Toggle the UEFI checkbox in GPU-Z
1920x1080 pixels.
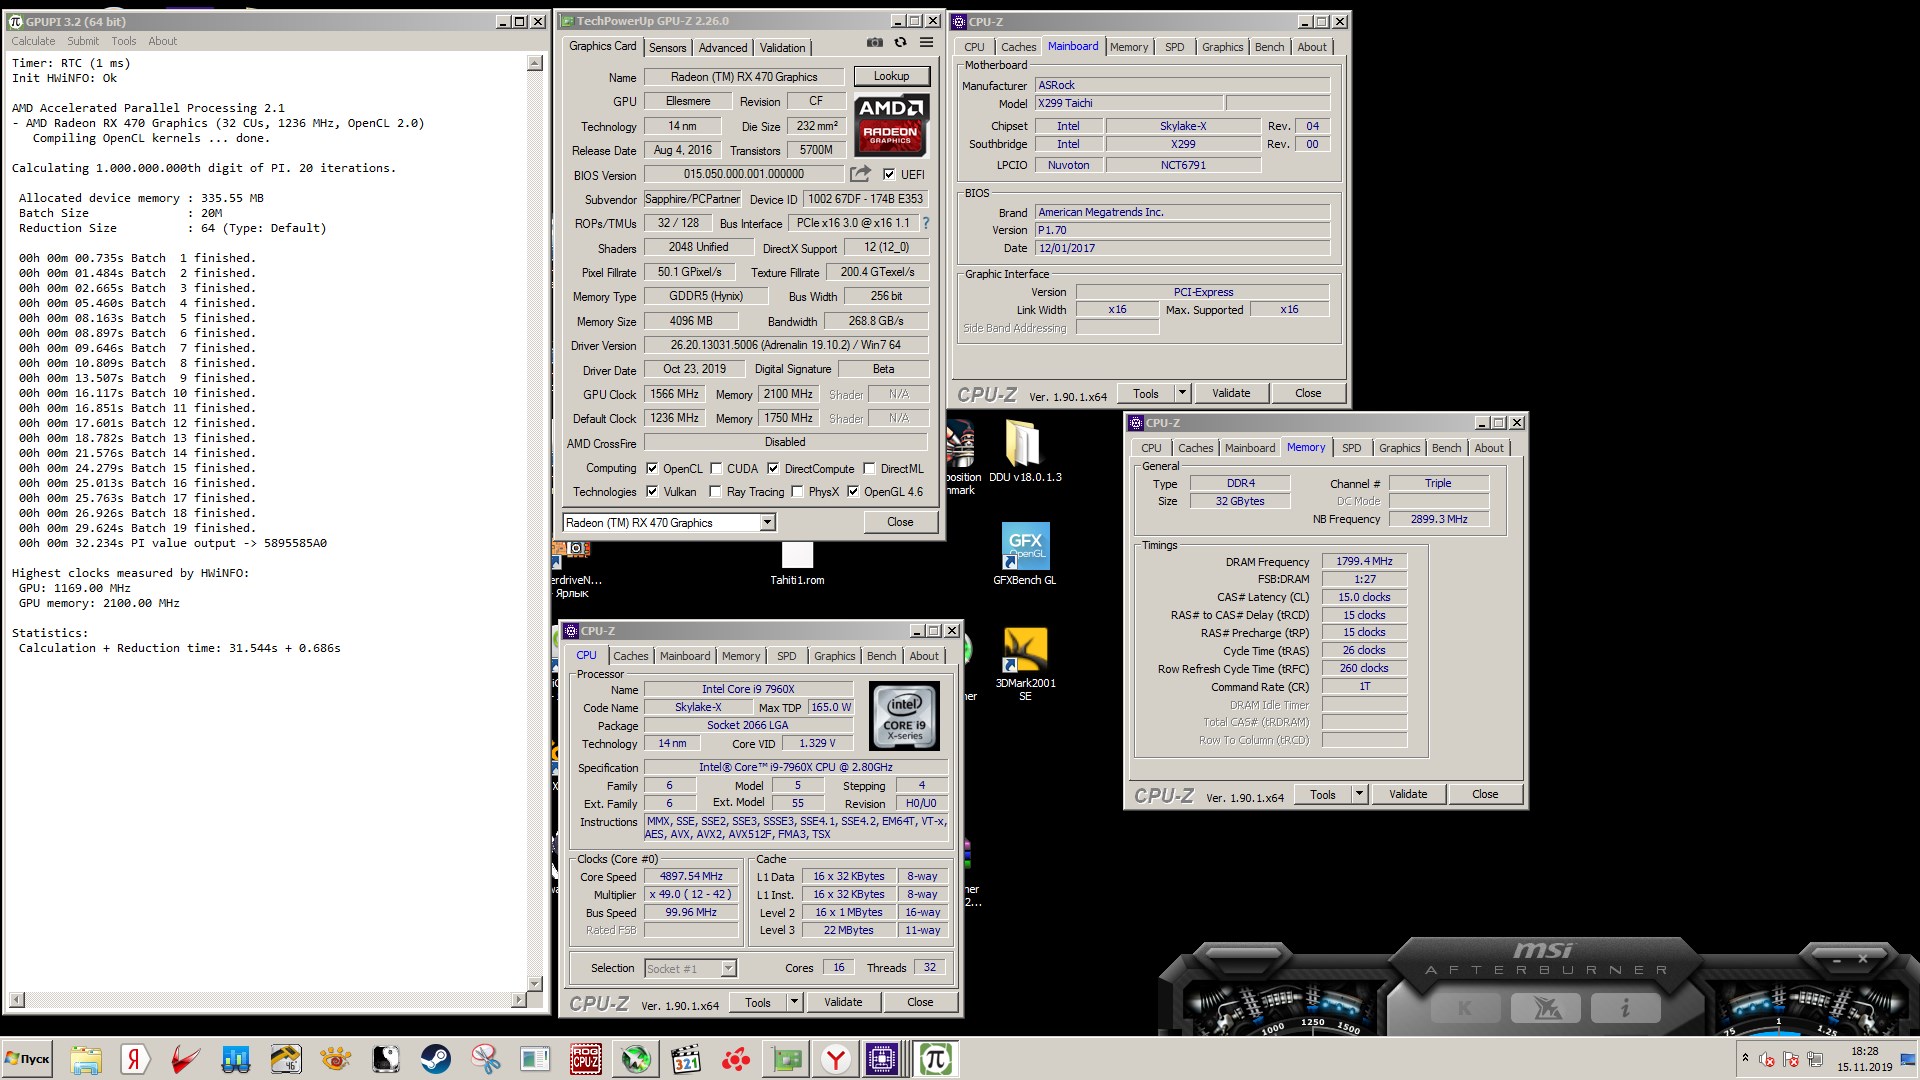[889, 174]
